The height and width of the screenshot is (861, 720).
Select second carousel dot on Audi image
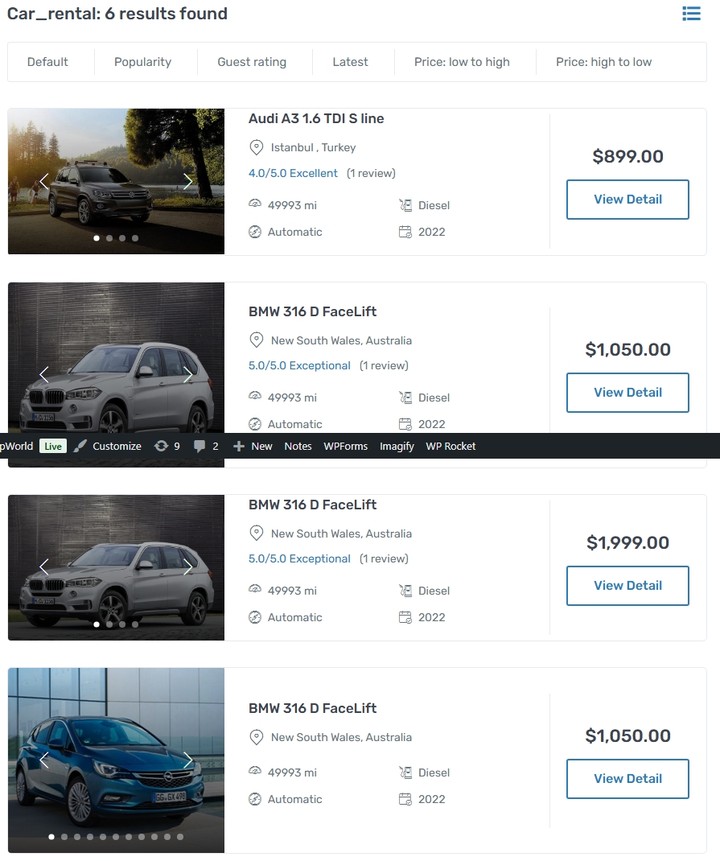[x=109, y=238]
